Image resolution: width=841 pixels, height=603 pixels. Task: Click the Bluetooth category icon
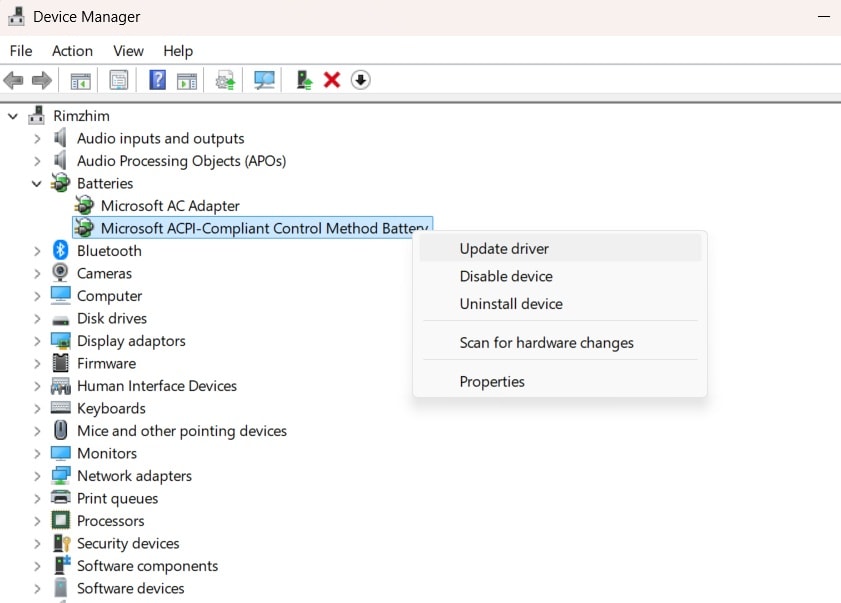(61, 251)
